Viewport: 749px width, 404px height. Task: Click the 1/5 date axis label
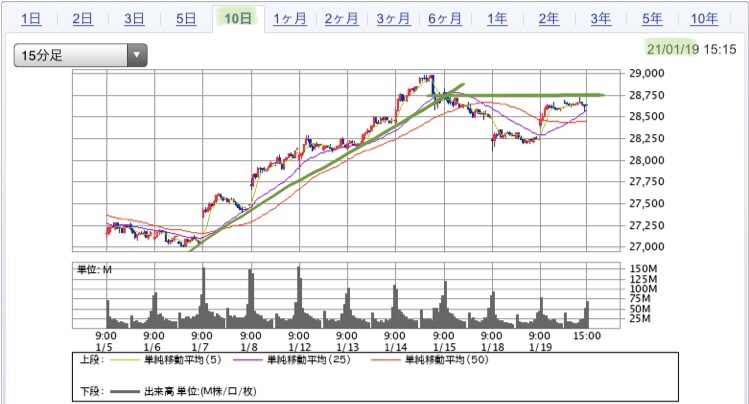coord(105,347)
